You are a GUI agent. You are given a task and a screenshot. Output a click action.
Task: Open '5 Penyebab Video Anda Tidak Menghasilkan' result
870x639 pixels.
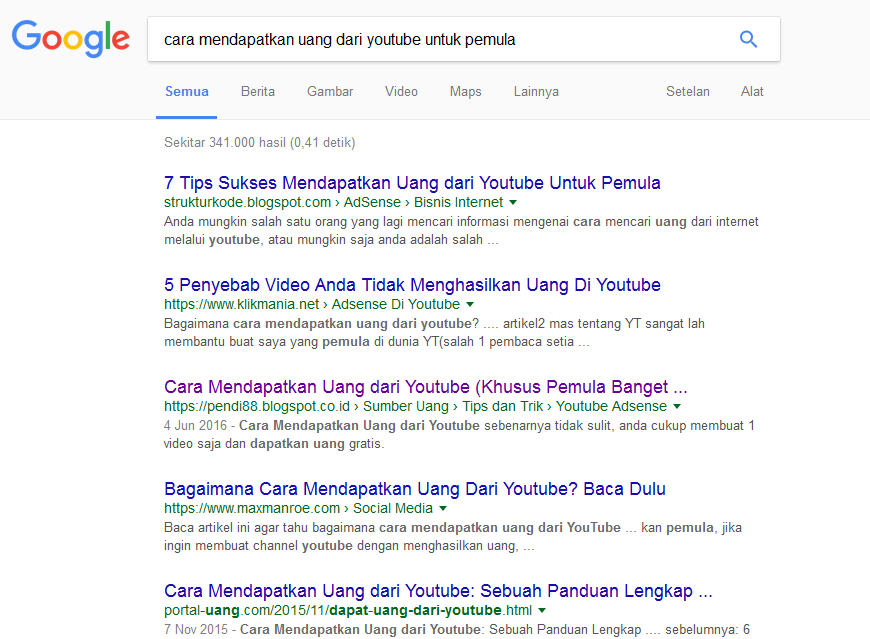point(412,285)
